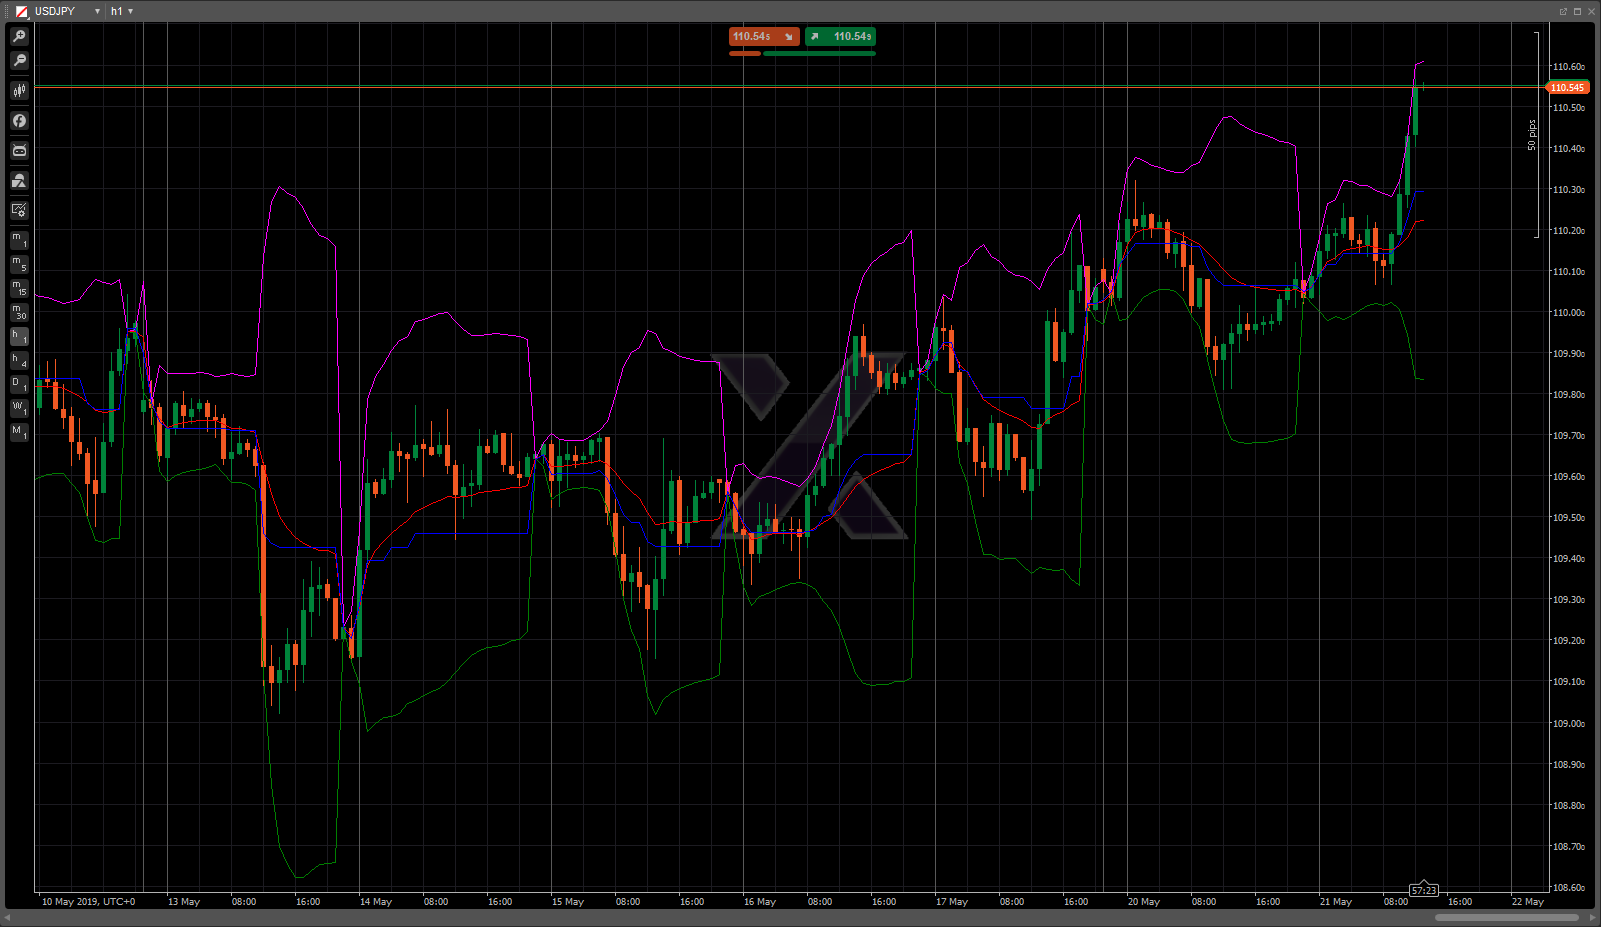Click the zoom in magnifier icon
The image size is (1601, 927).
(19, 36)
